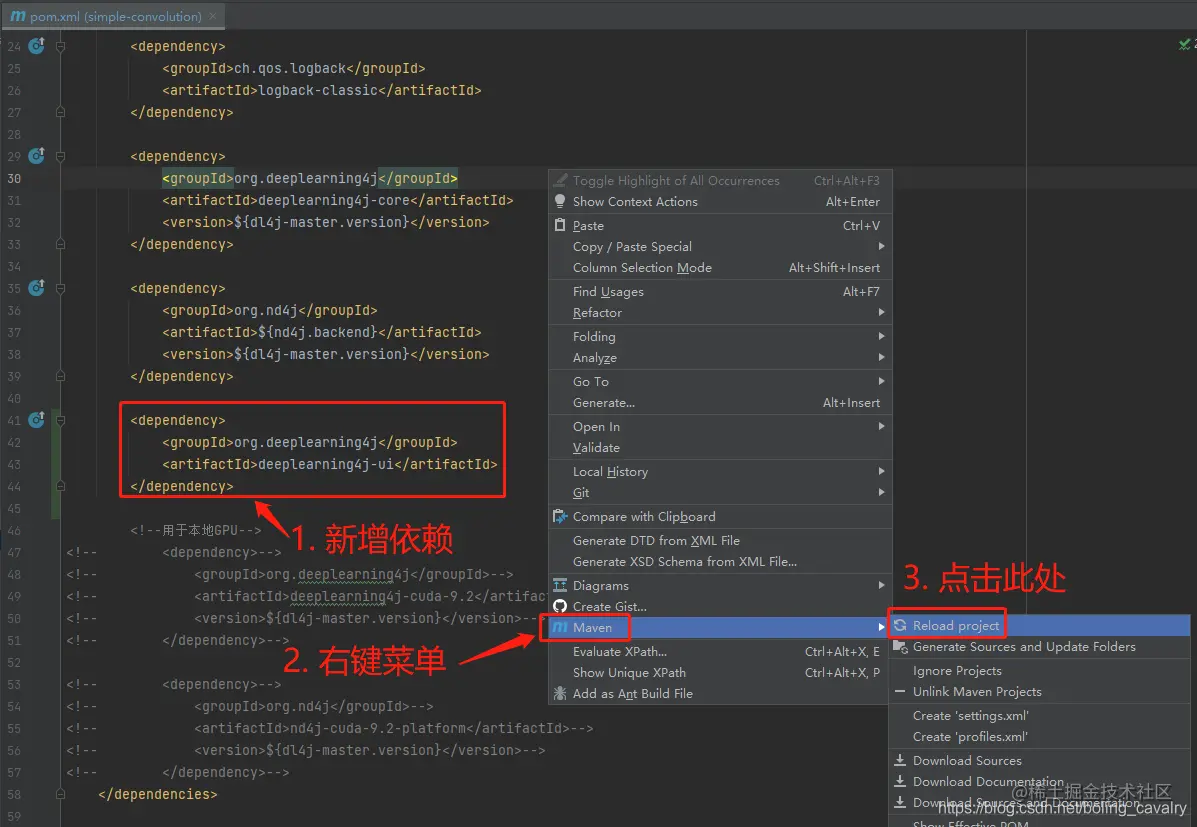The image size is (1197, 827).
Task: Click the gutter dependency icon on line 35
Action: coord(37,288)
